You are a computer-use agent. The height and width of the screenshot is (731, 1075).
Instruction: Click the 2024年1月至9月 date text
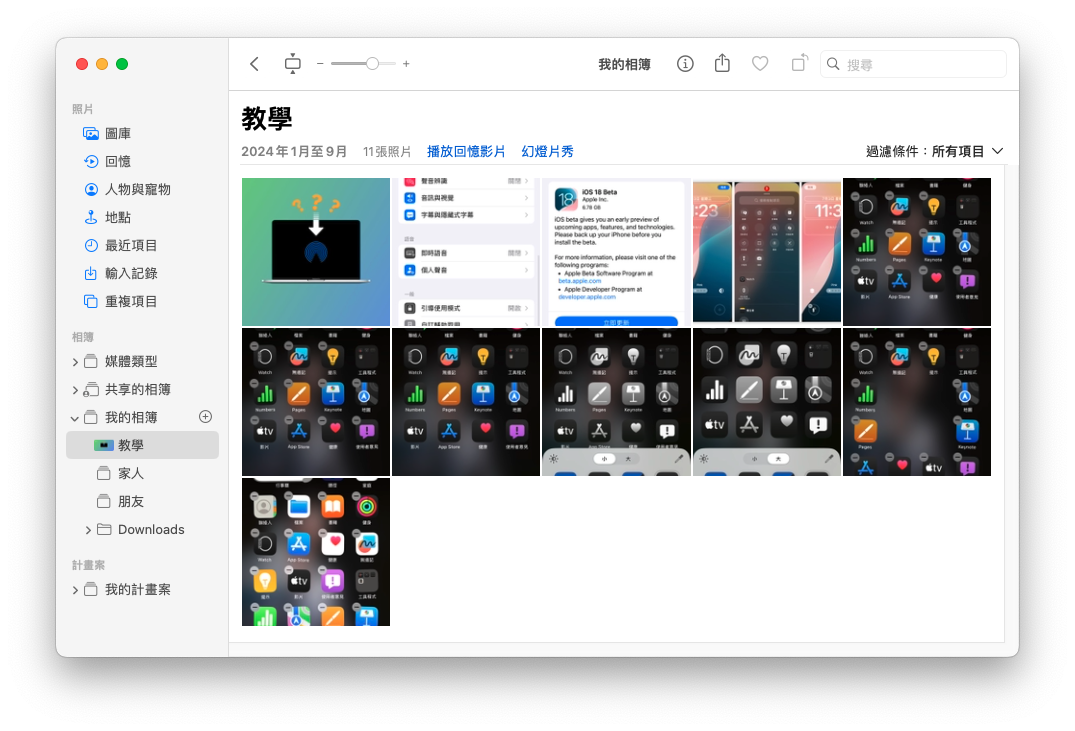tap(293, 152)
